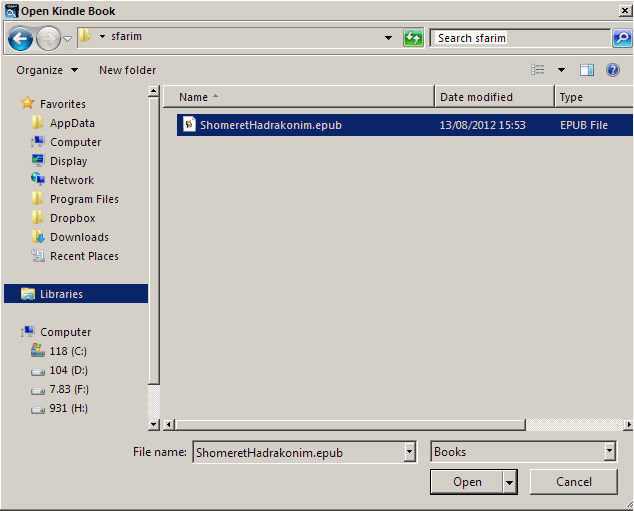The image size is (634, 511).
Task: Open the address bar history dropdown
Action: point(389,38)
